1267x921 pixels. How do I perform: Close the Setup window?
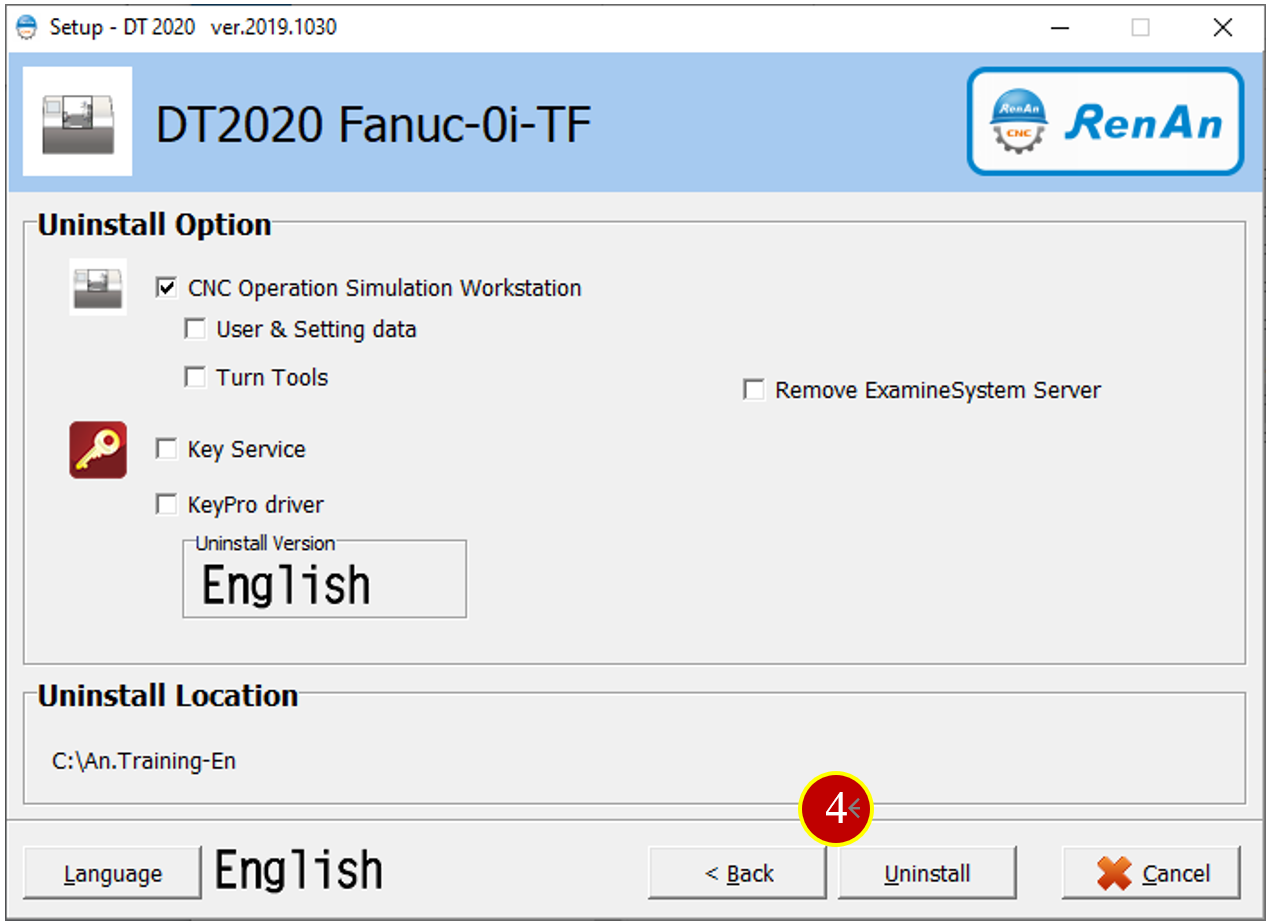coord(1222,27)
